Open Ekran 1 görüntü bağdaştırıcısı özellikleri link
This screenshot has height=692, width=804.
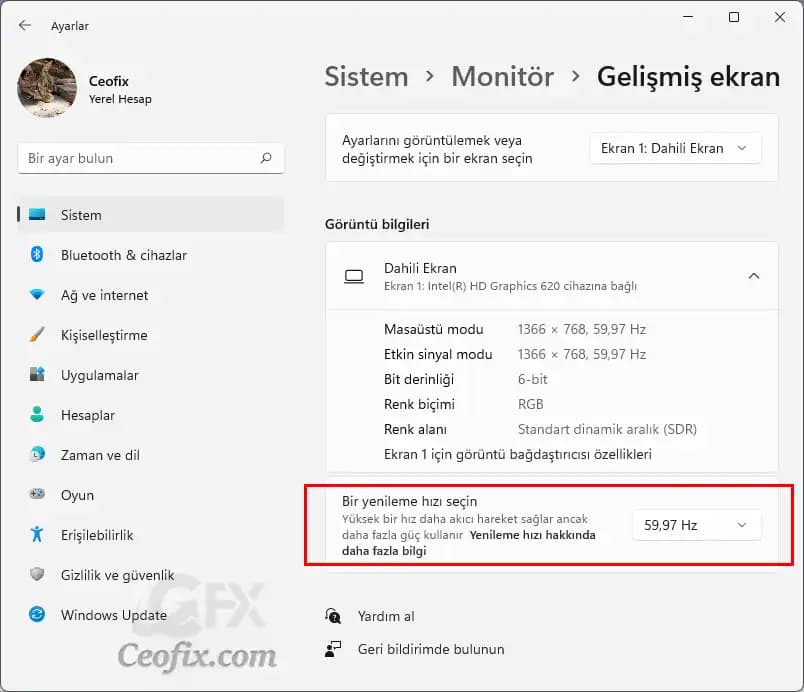pyautogui.click(x=517, y=454)
